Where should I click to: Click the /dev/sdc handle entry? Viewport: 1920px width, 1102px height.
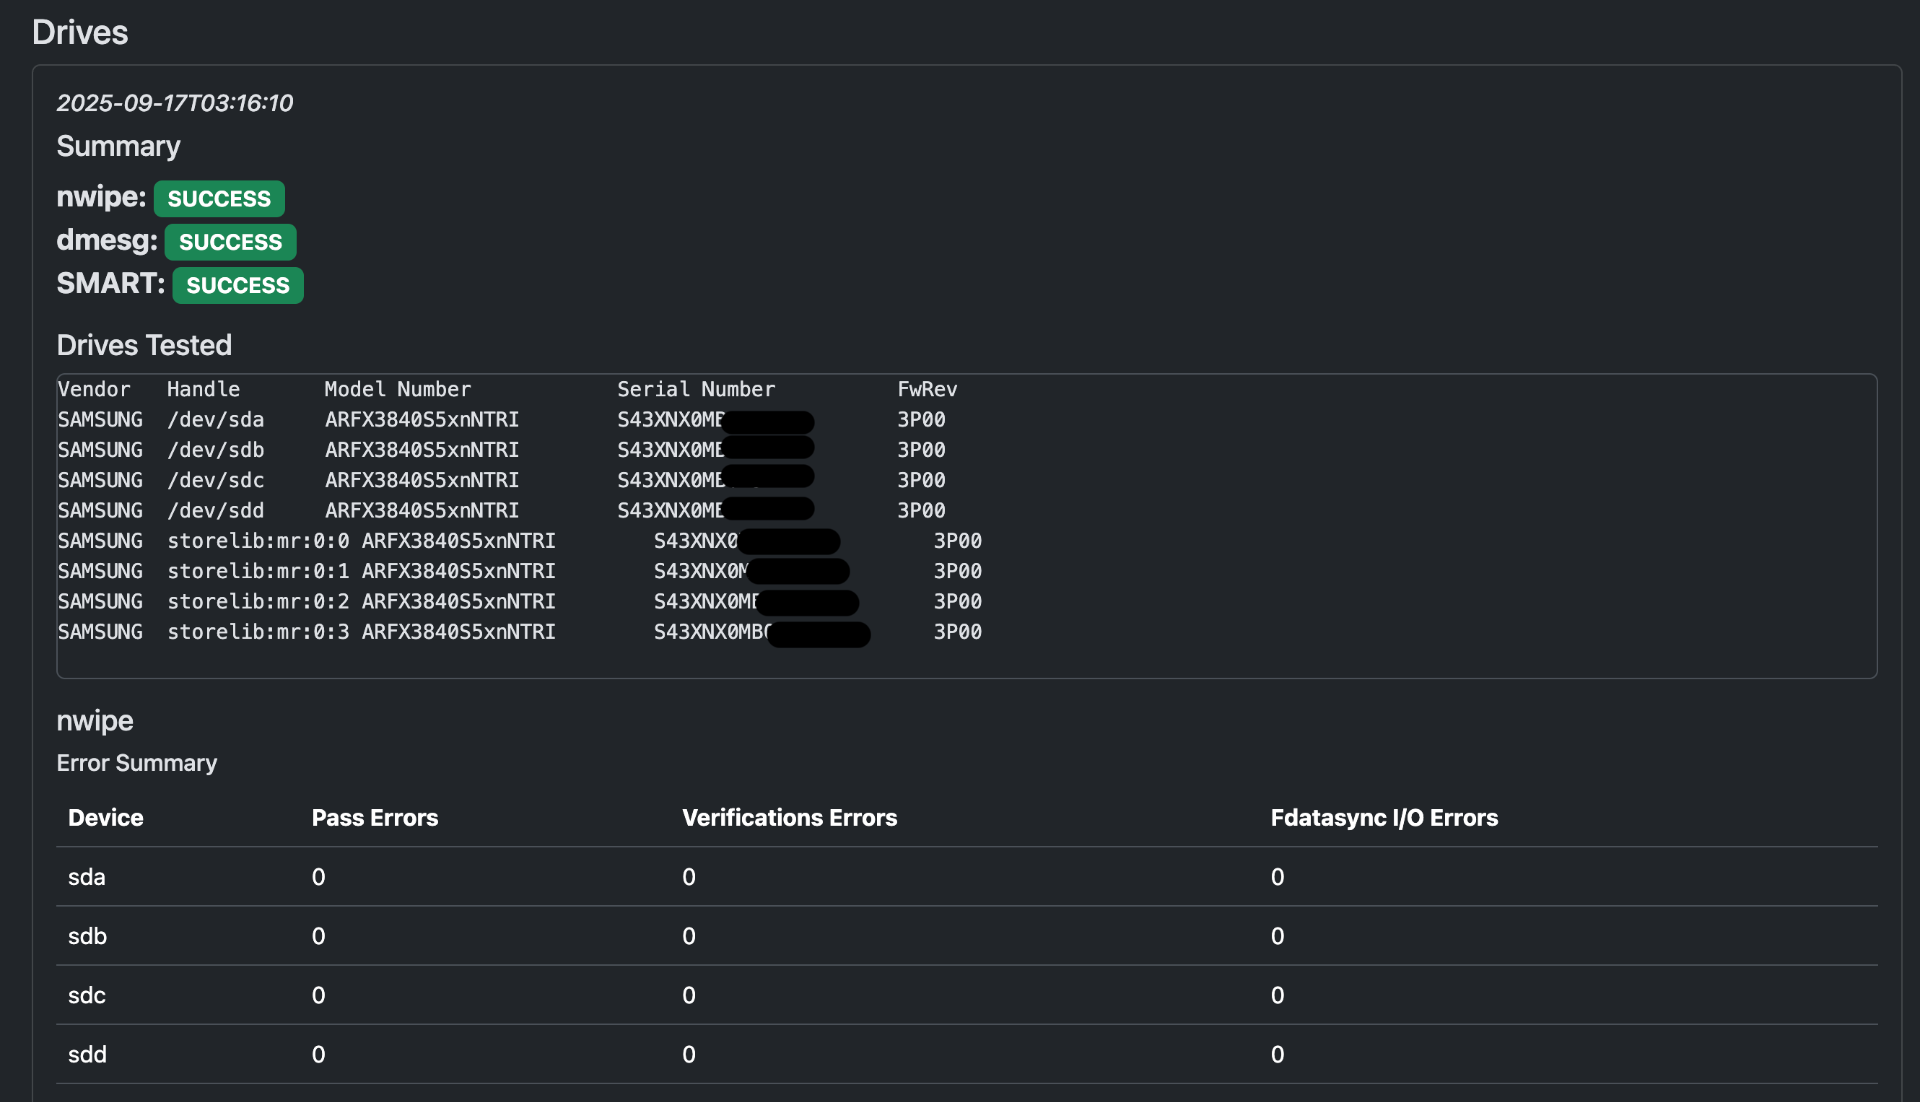[215, 480]
